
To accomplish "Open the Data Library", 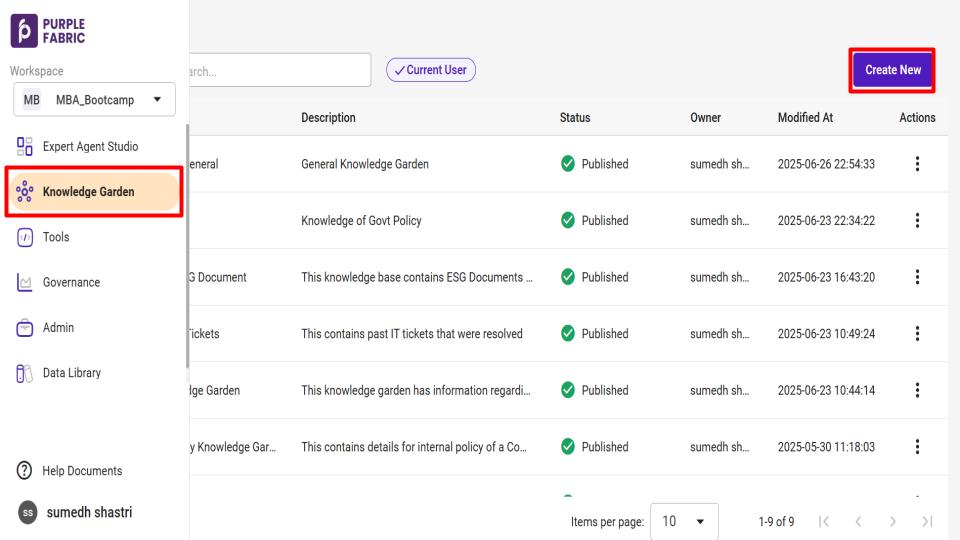I will [70, 373].
